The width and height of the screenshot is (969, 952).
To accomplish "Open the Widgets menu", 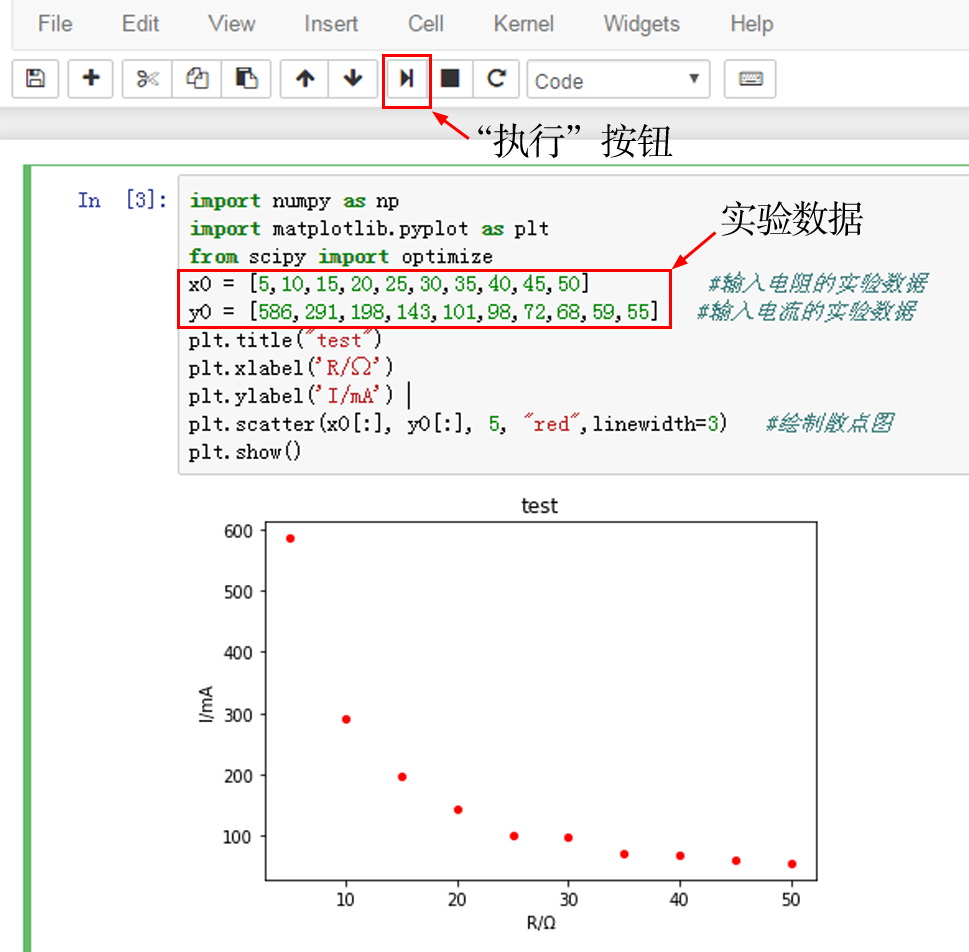I will (641, 24).
